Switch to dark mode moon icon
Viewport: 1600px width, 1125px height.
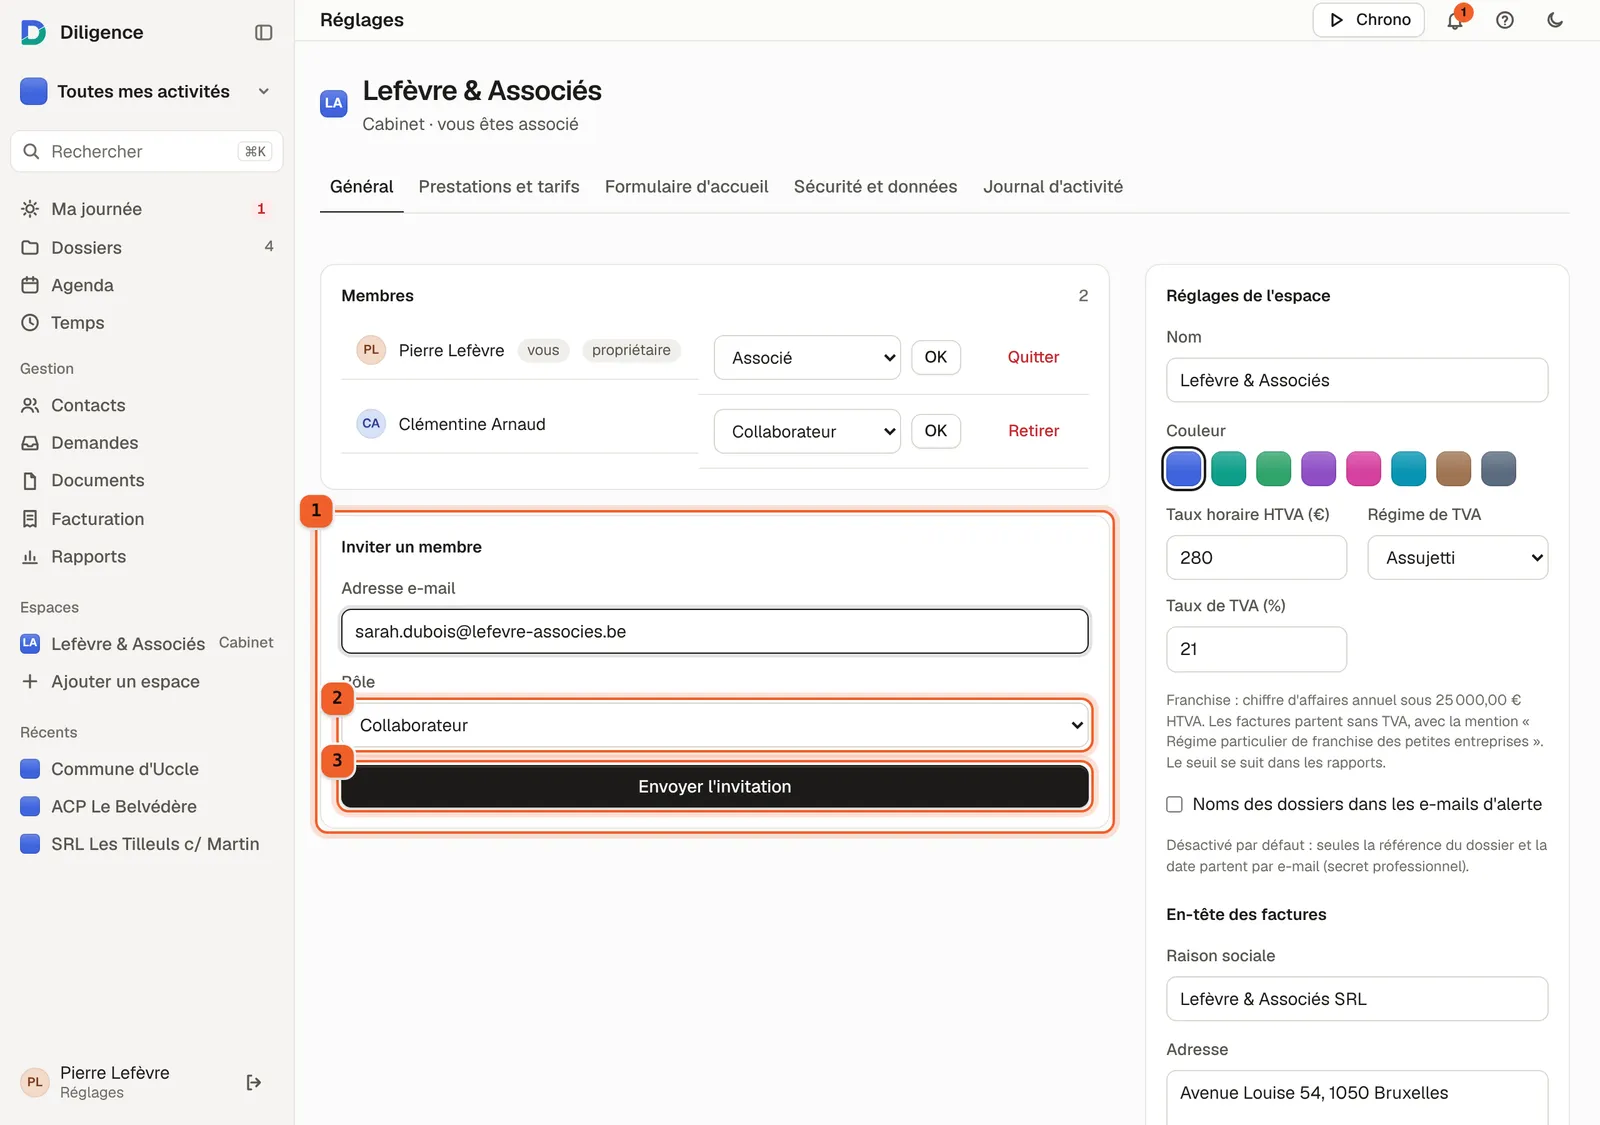coord(1555,20)
